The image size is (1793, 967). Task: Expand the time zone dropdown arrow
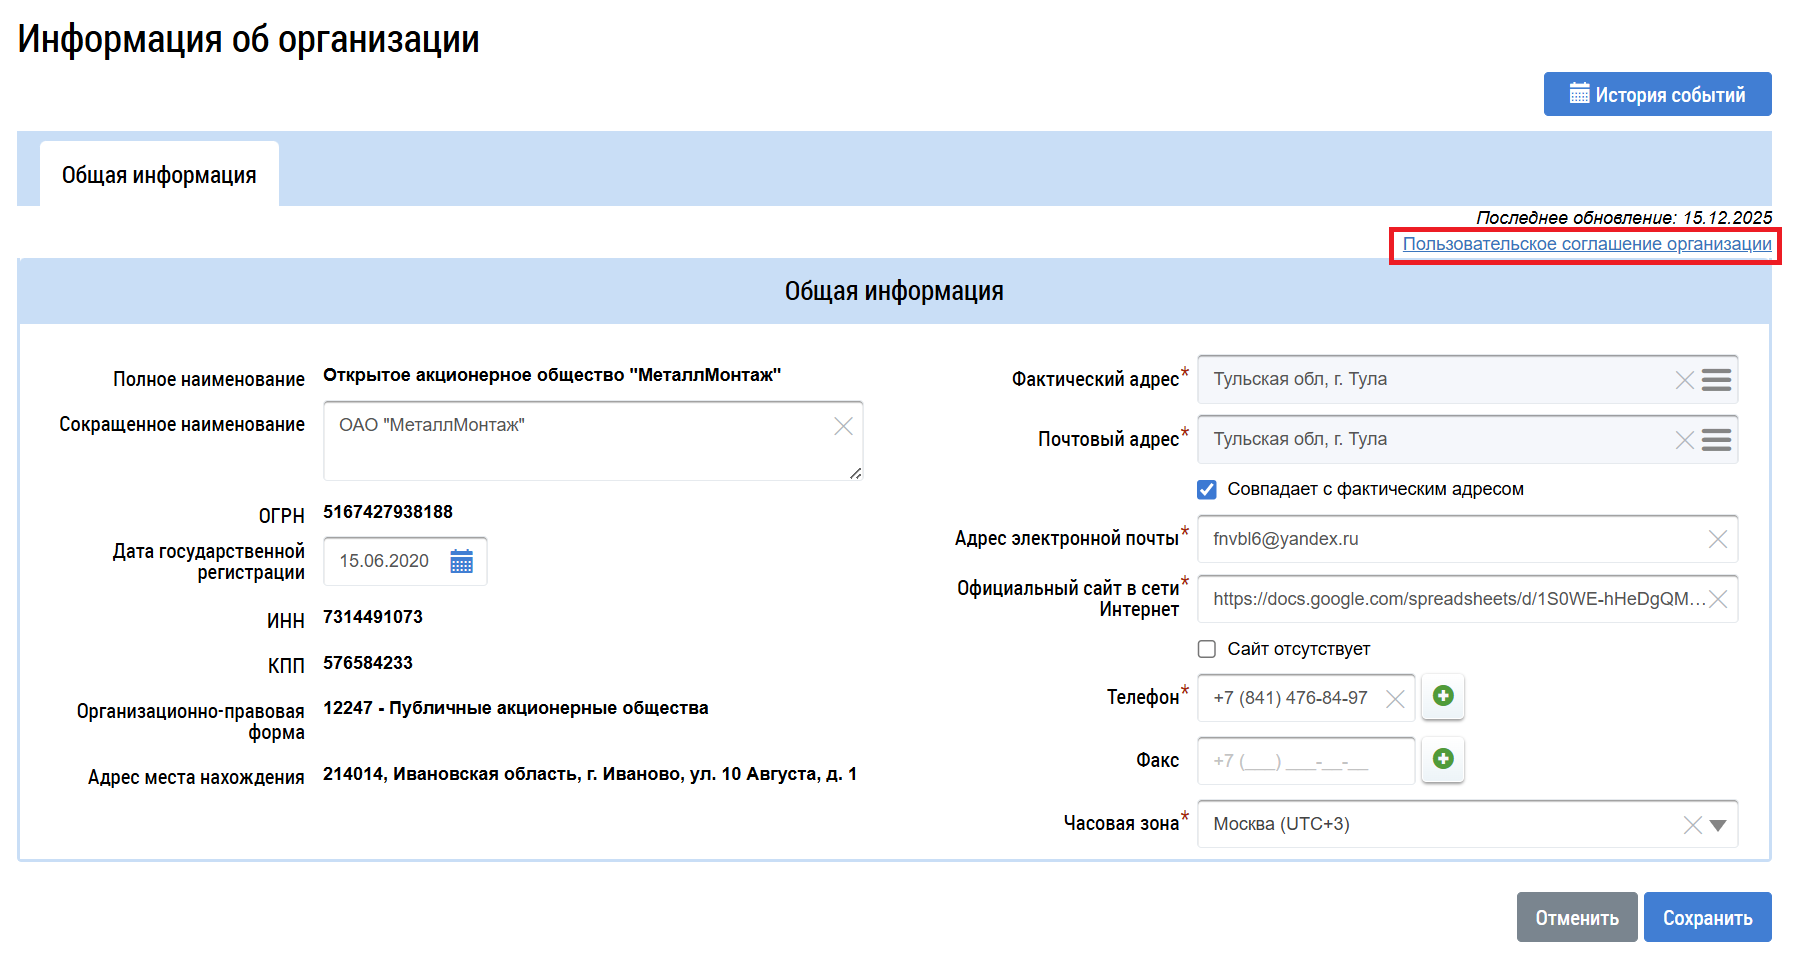pos(1718,825)
